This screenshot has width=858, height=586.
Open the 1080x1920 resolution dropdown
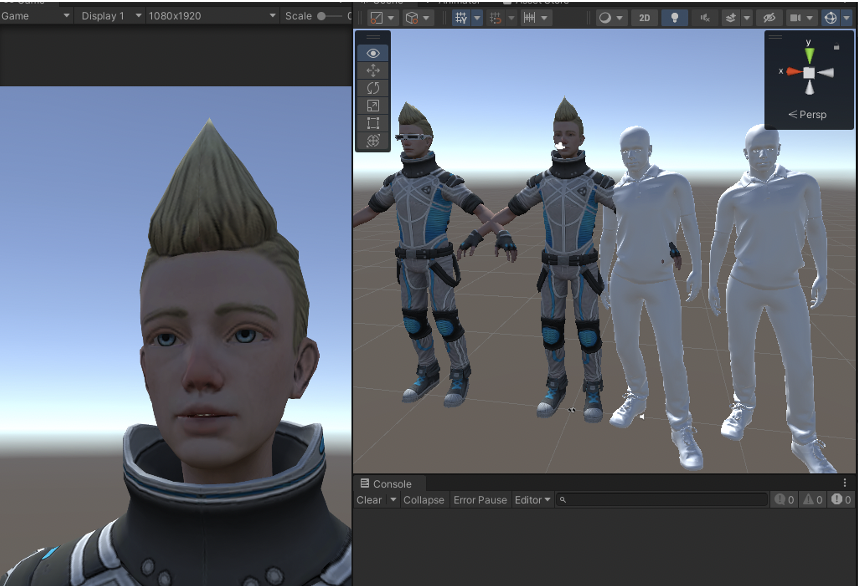coord(212,16)
